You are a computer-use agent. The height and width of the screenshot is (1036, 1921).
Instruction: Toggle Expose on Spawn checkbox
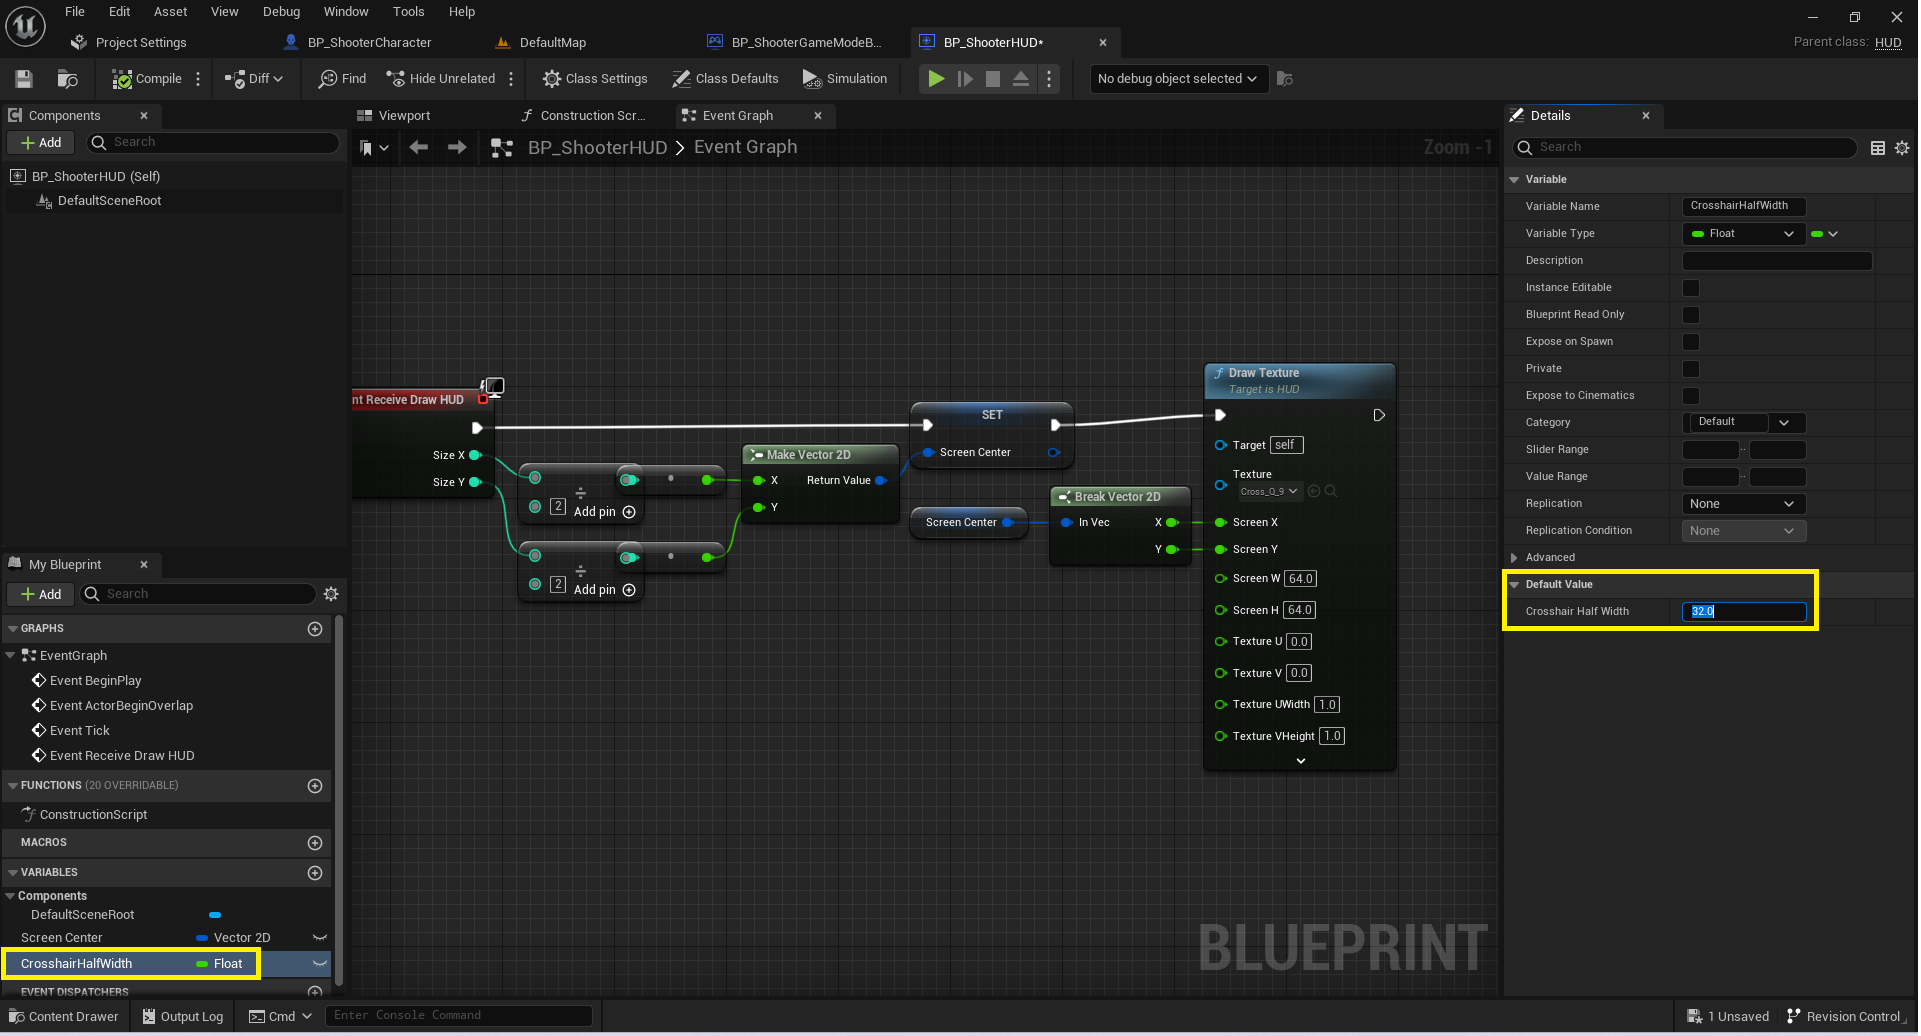tap(1691, 342)
